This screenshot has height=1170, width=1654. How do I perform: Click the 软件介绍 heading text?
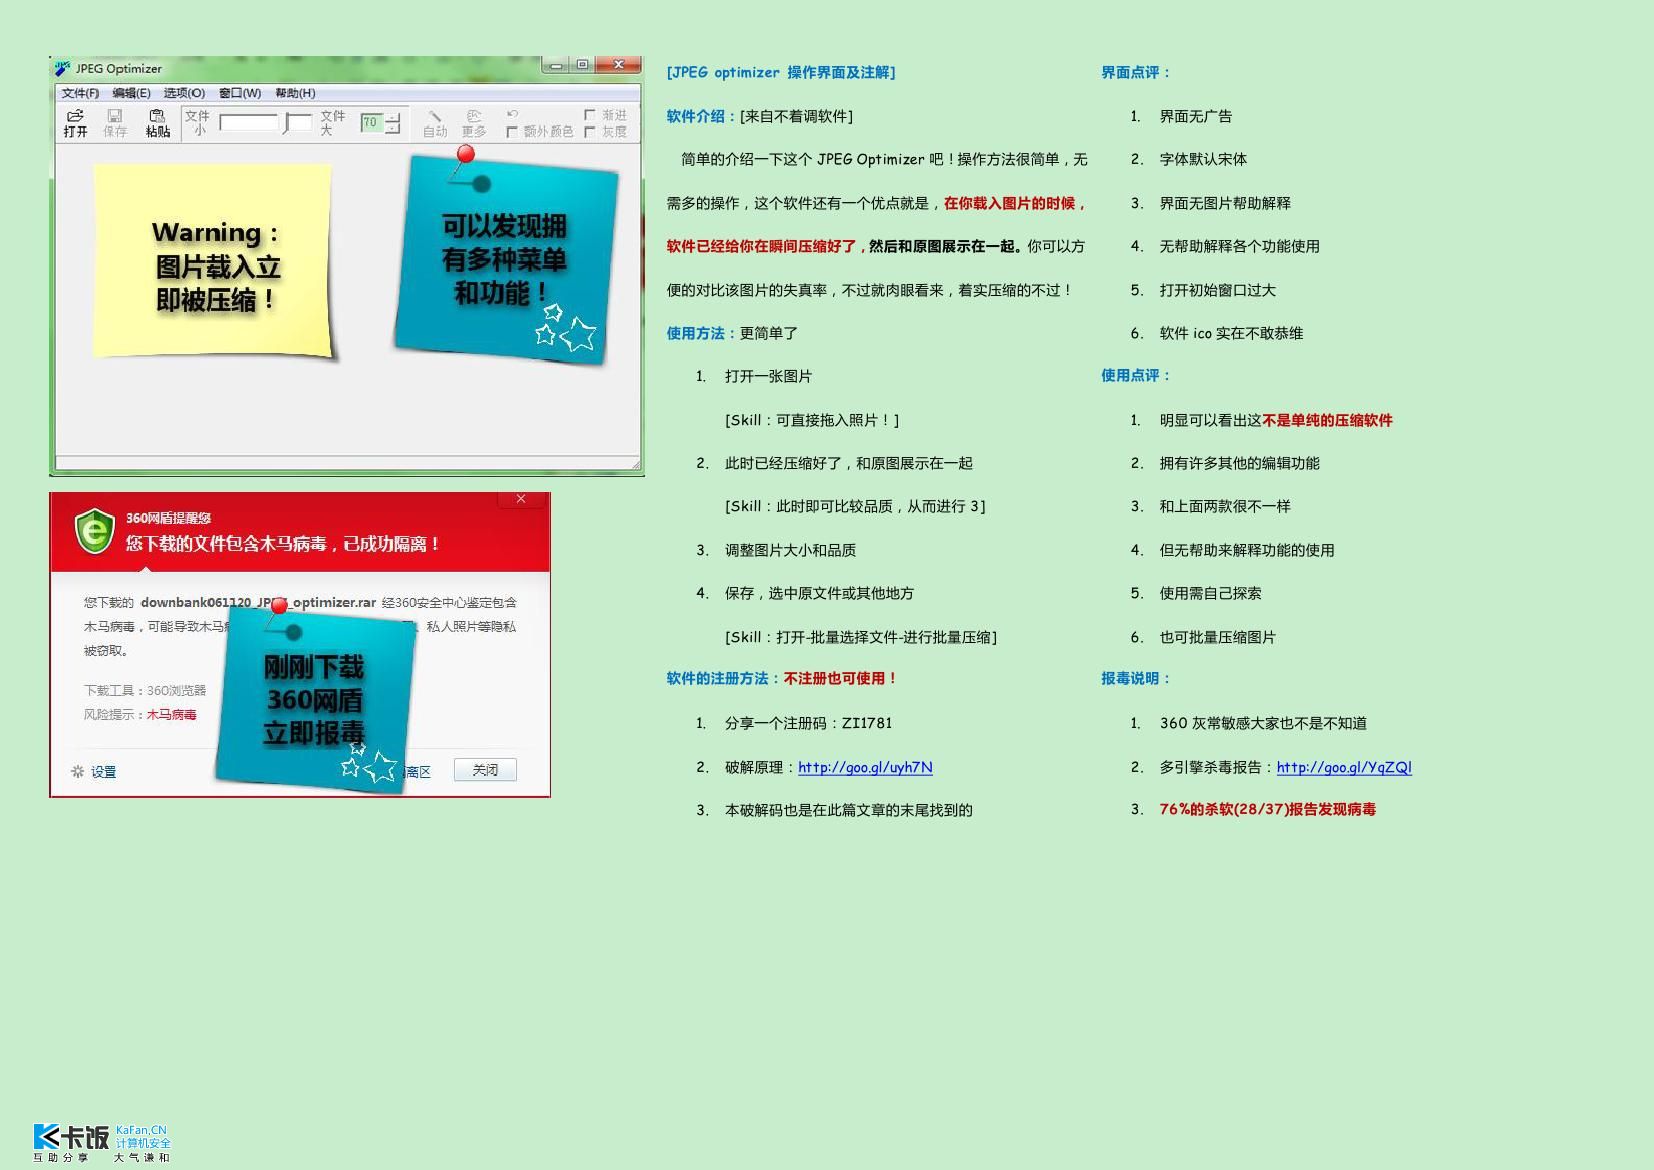tap(702, 116)
